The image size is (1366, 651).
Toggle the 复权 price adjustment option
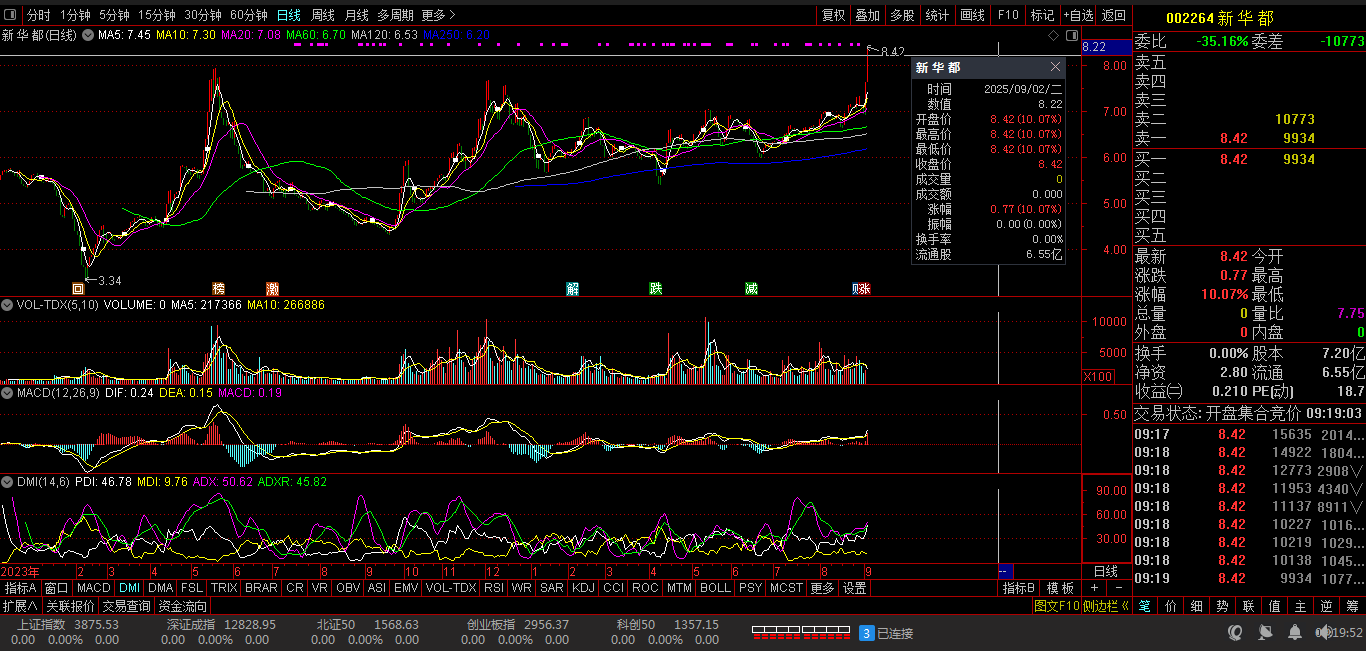(x=833, y=15)
